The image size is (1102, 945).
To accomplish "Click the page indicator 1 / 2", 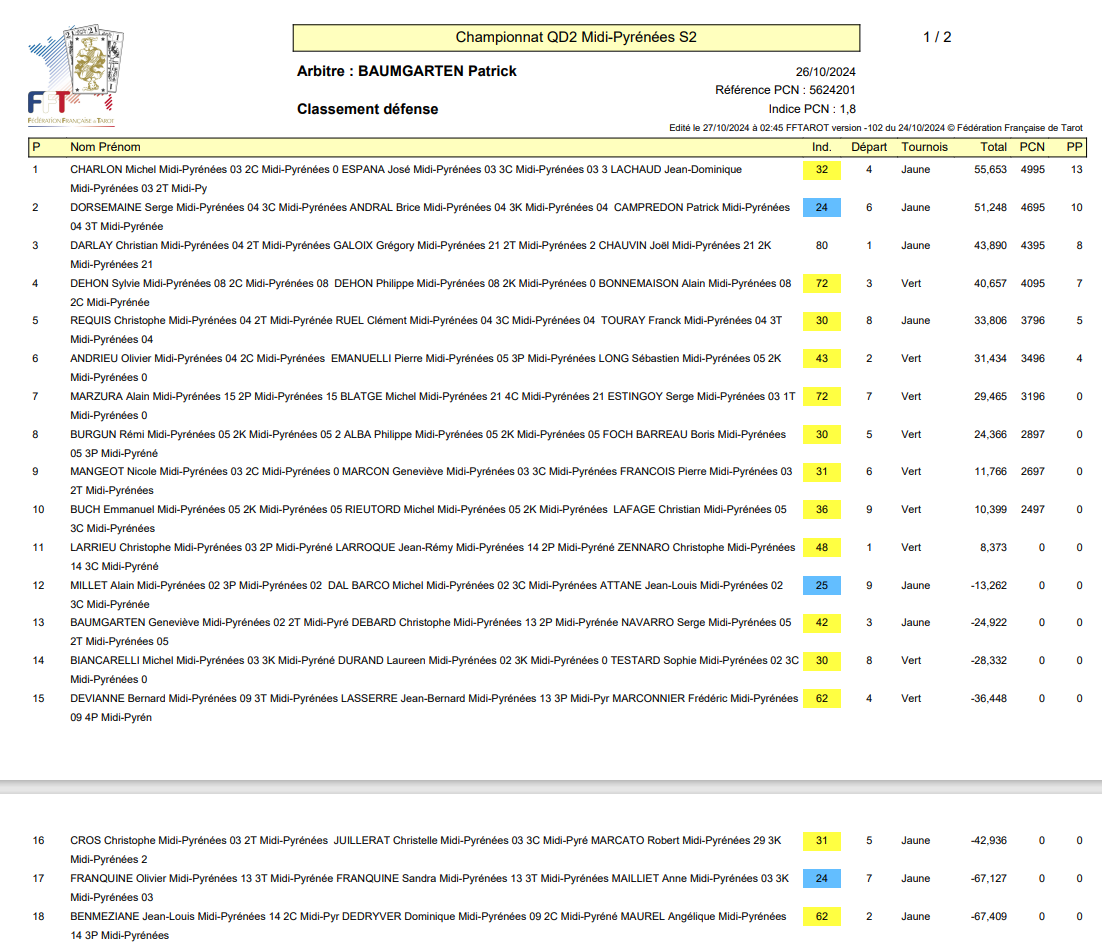I will (937, 37).
